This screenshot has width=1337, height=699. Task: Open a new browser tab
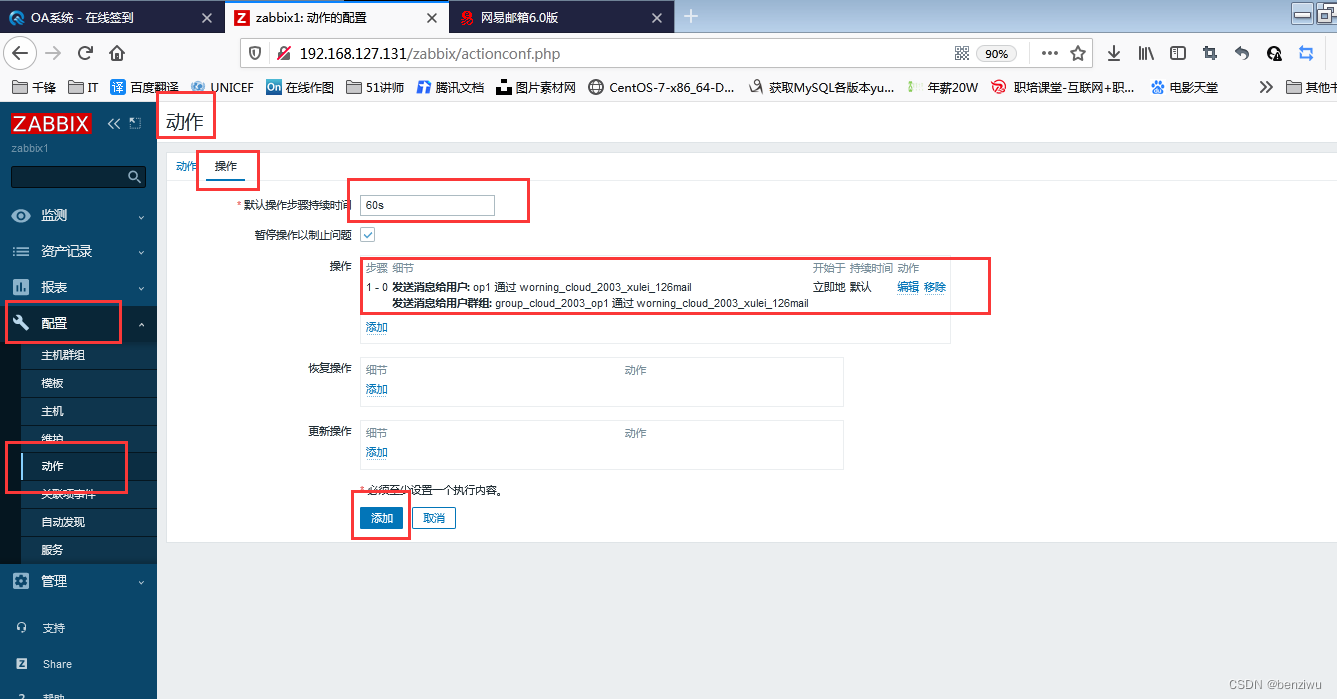(x=690, y=17)
